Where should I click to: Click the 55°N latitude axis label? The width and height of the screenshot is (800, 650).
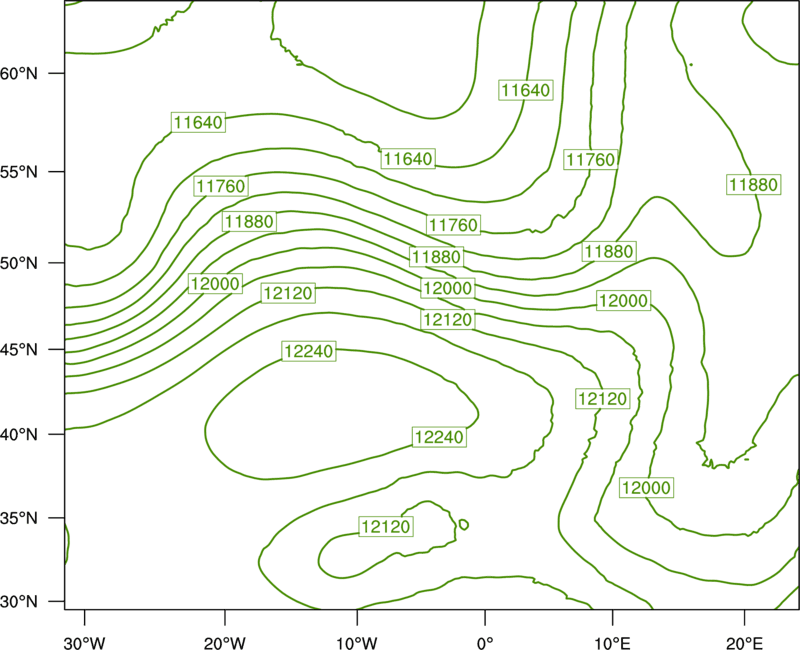tap(19, 172)
